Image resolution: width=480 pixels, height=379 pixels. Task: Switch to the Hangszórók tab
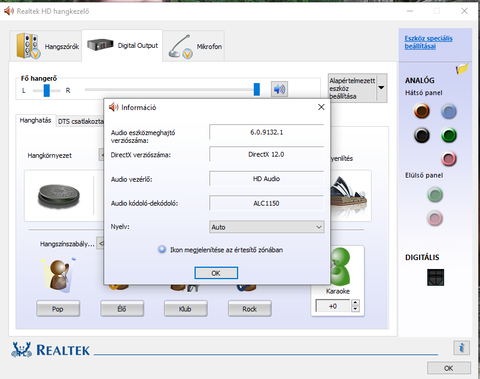coord(46,46)
